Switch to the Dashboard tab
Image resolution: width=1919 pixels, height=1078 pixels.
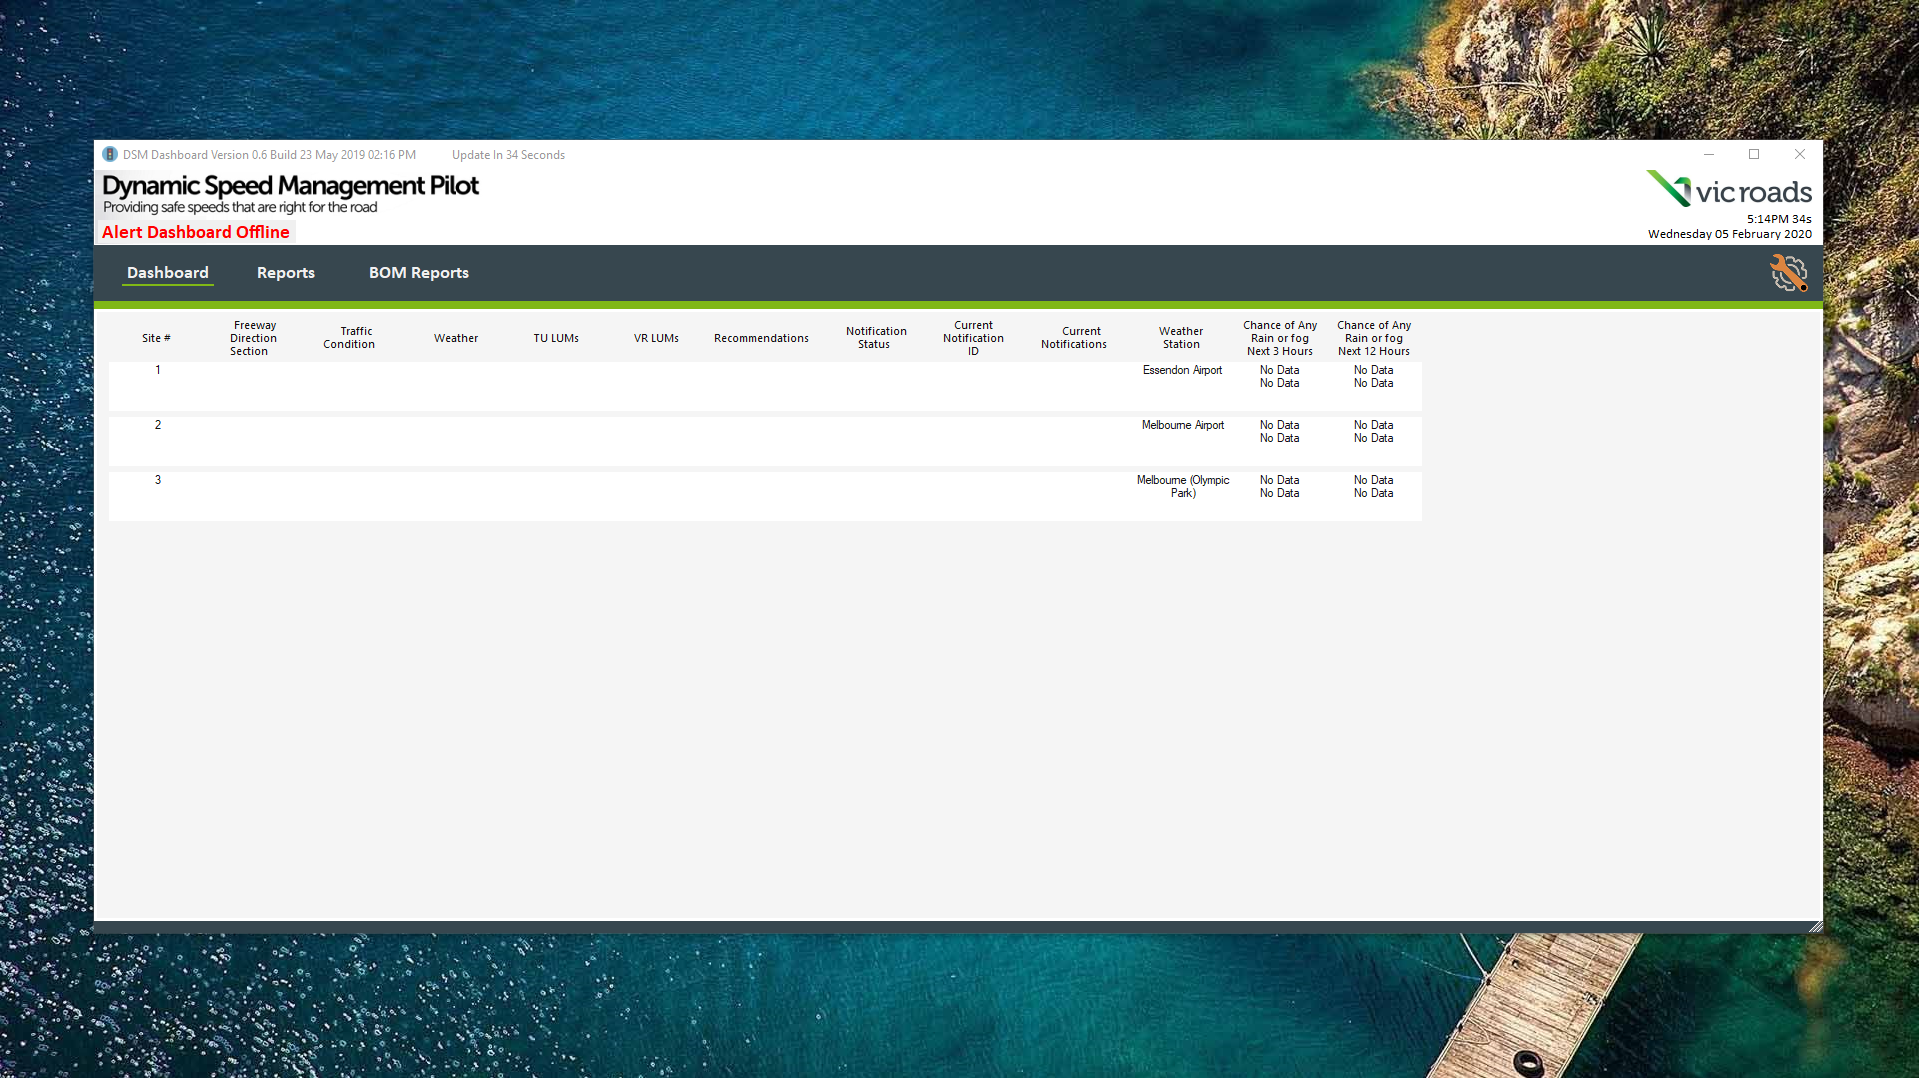[x=168, y=273]
